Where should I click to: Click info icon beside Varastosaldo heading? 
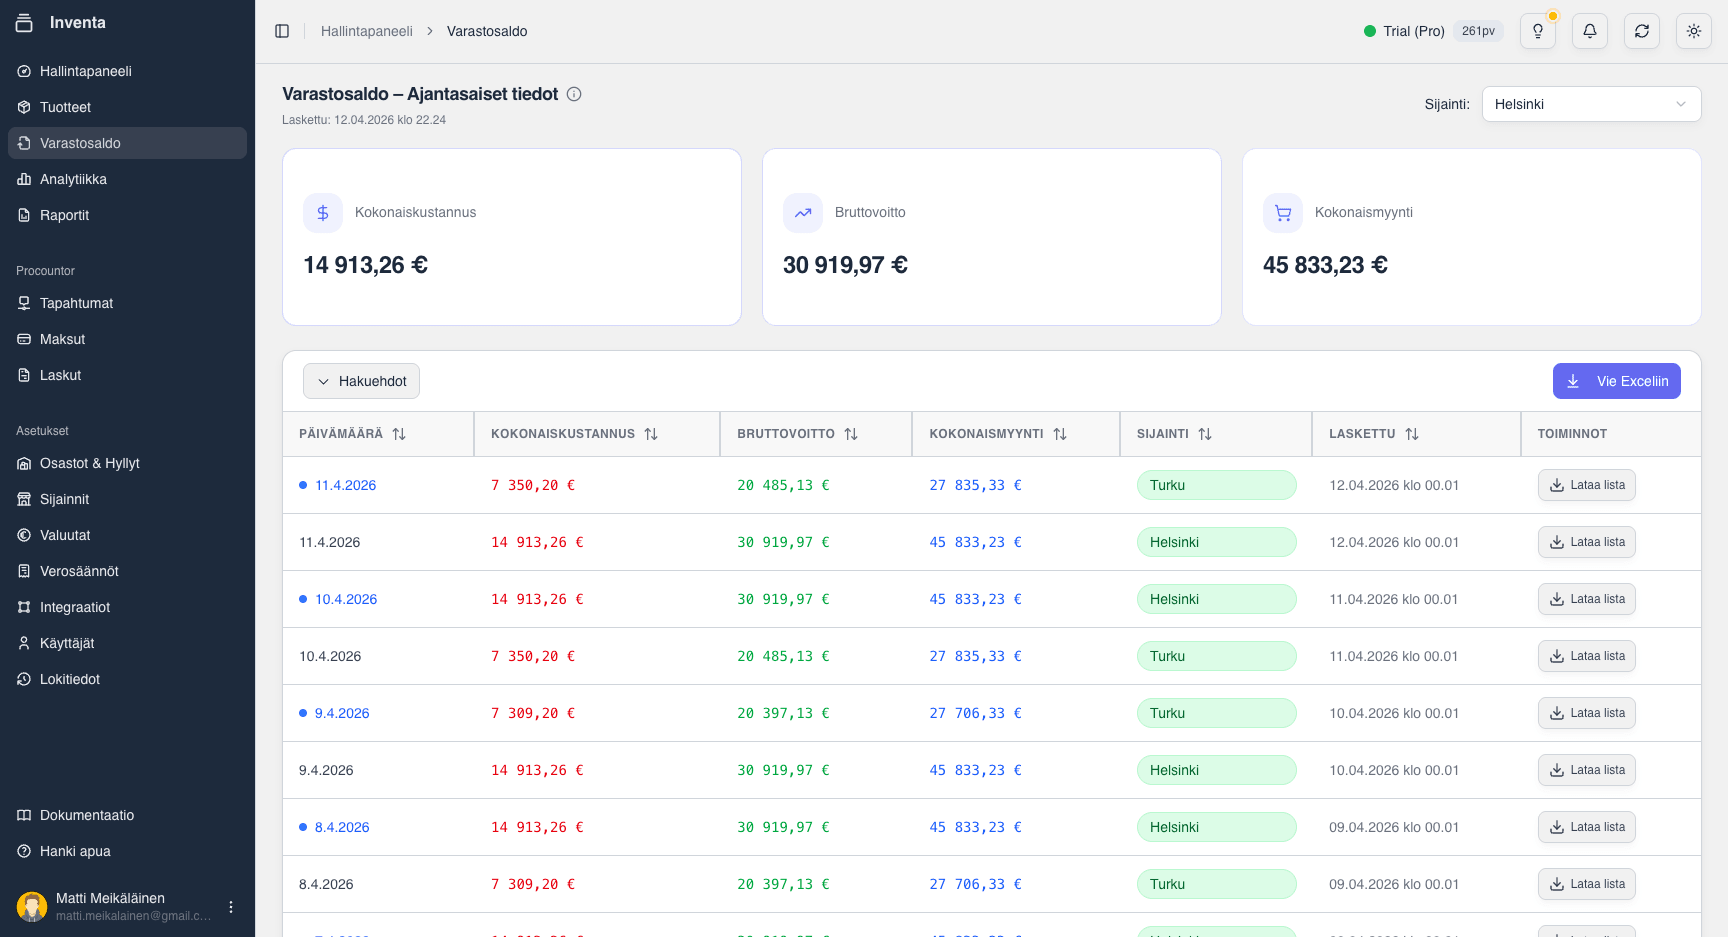coord(574,94)
